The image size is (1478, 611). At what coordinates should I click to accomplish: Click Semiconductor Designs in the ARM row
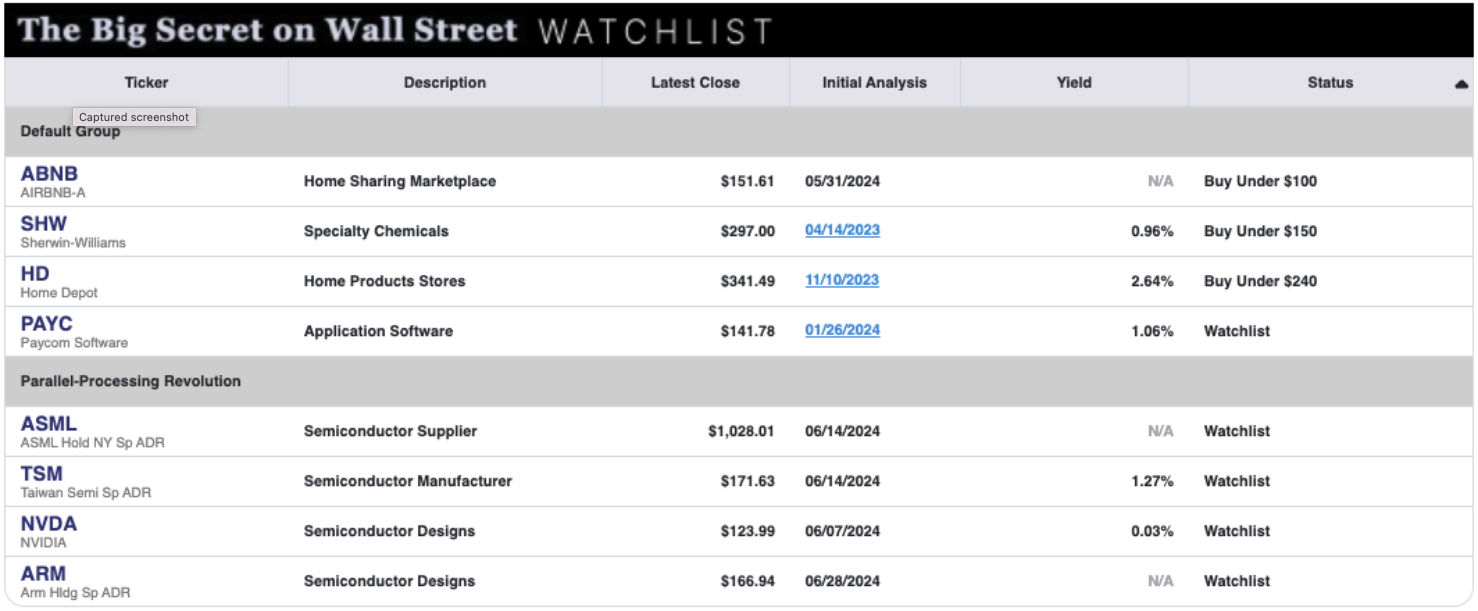389,581
